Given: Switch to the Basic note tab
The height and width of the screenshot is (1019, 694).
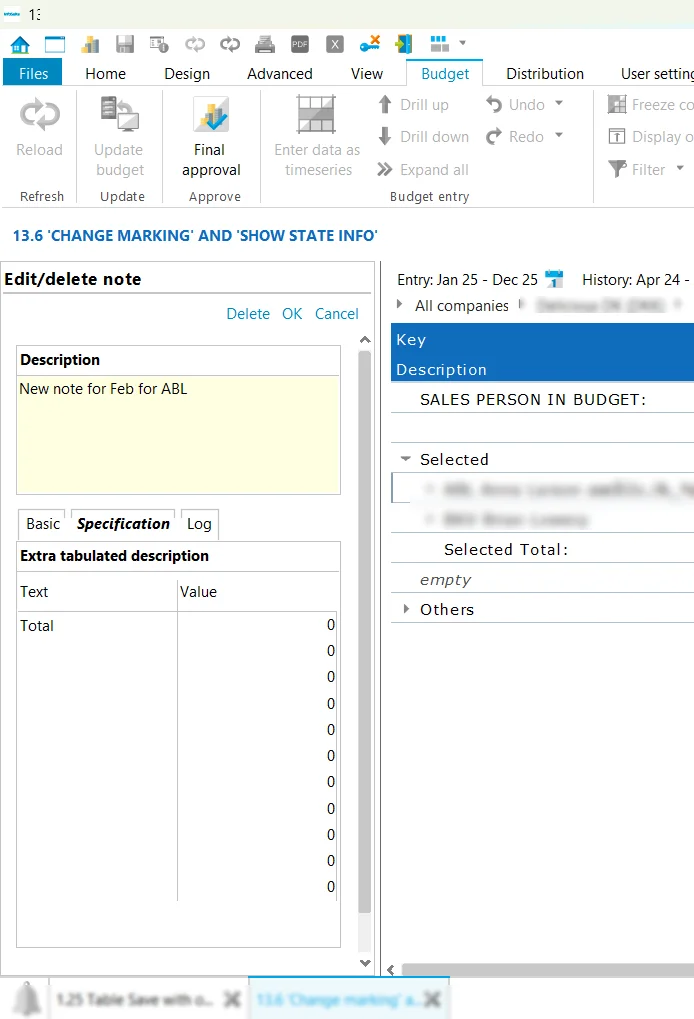Looking at the screenshot, I should coord(43,524).
